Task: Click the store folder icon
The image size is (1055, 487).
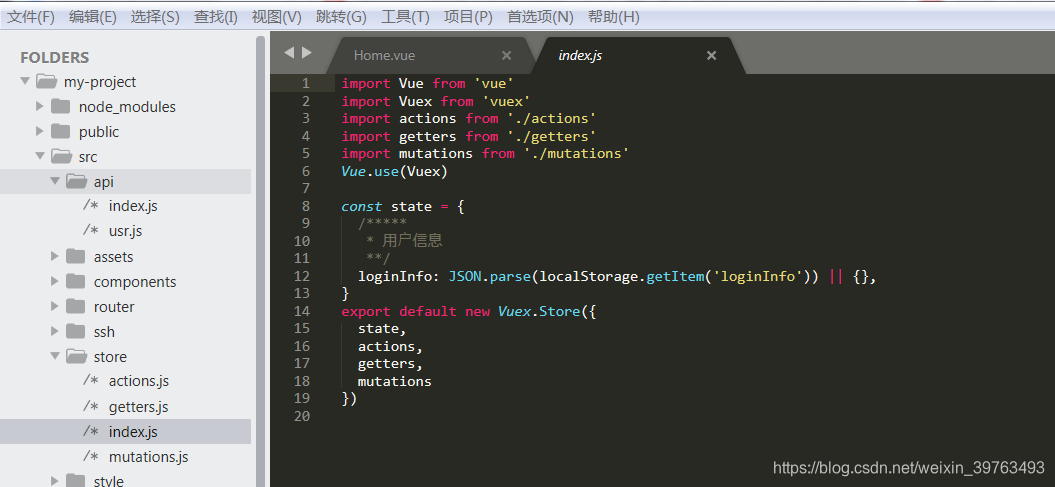Action: [76, 356]
